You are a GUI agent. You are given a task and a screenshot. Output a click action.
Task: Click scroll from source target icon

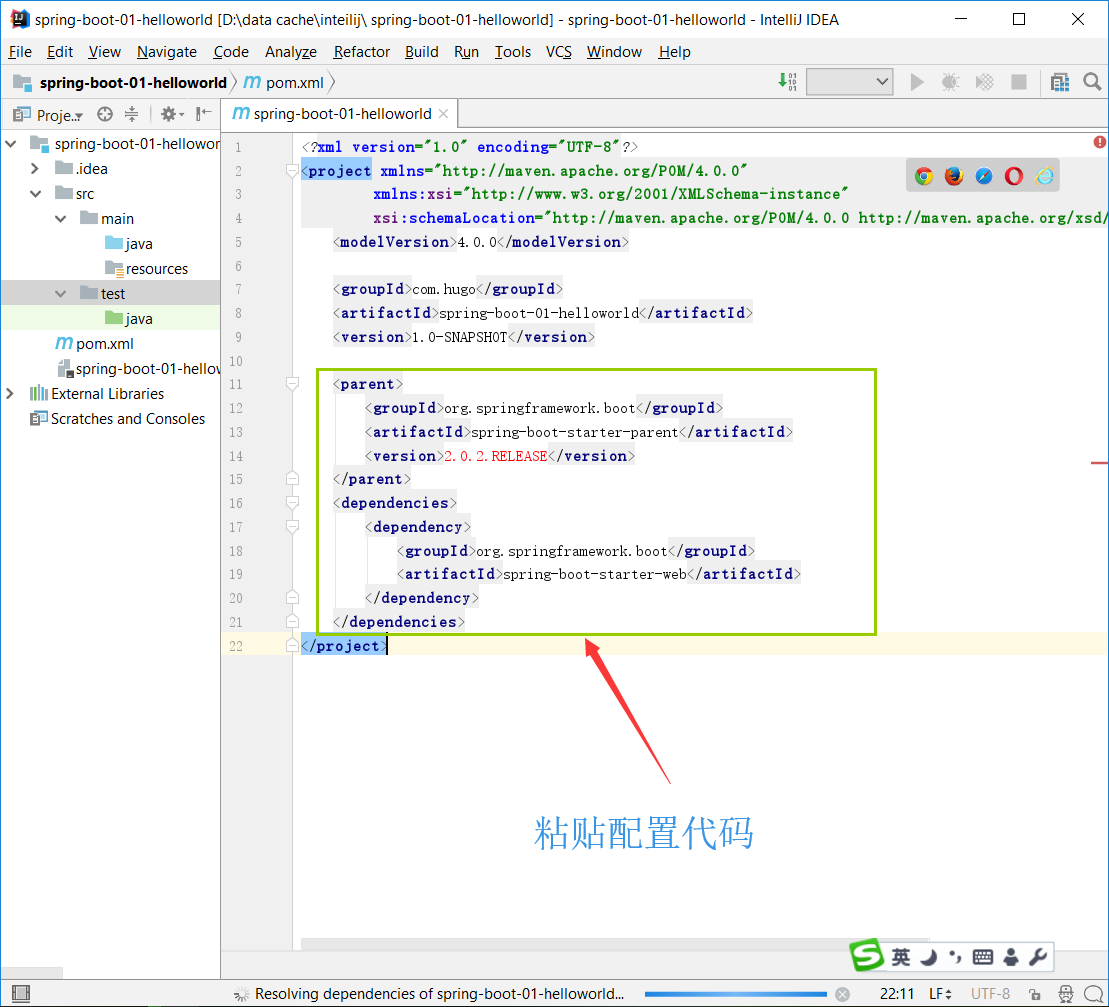(104, 114)
